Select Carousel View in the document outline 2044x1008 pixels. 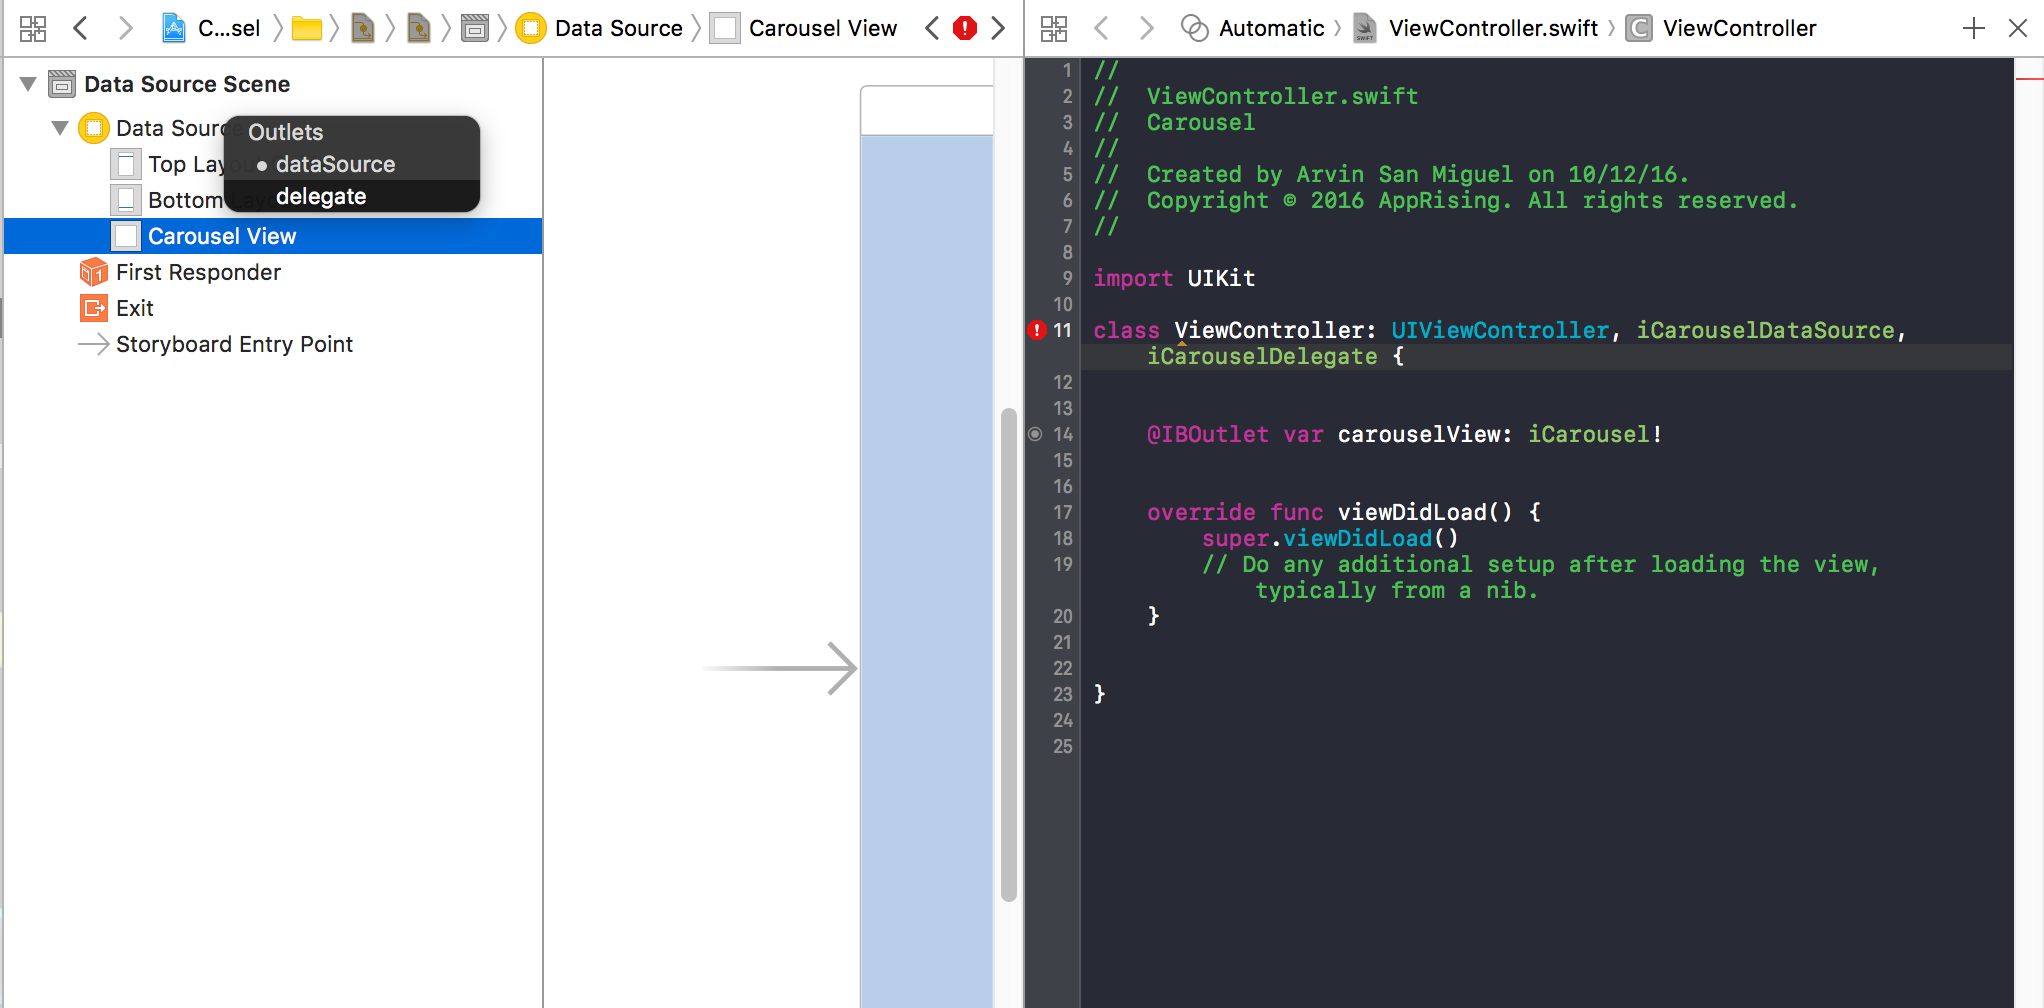(221, 235)
